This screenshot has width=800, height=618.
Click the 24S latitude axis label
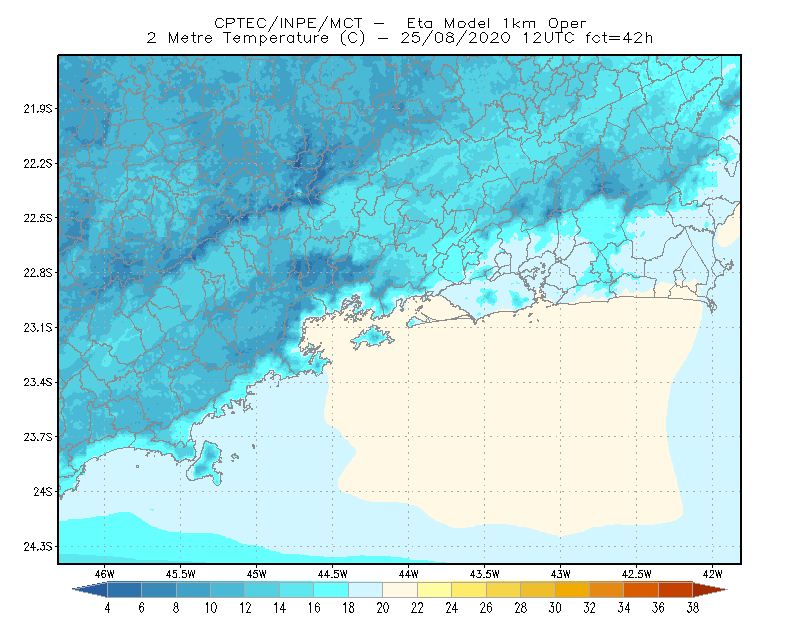pos(43,492)
